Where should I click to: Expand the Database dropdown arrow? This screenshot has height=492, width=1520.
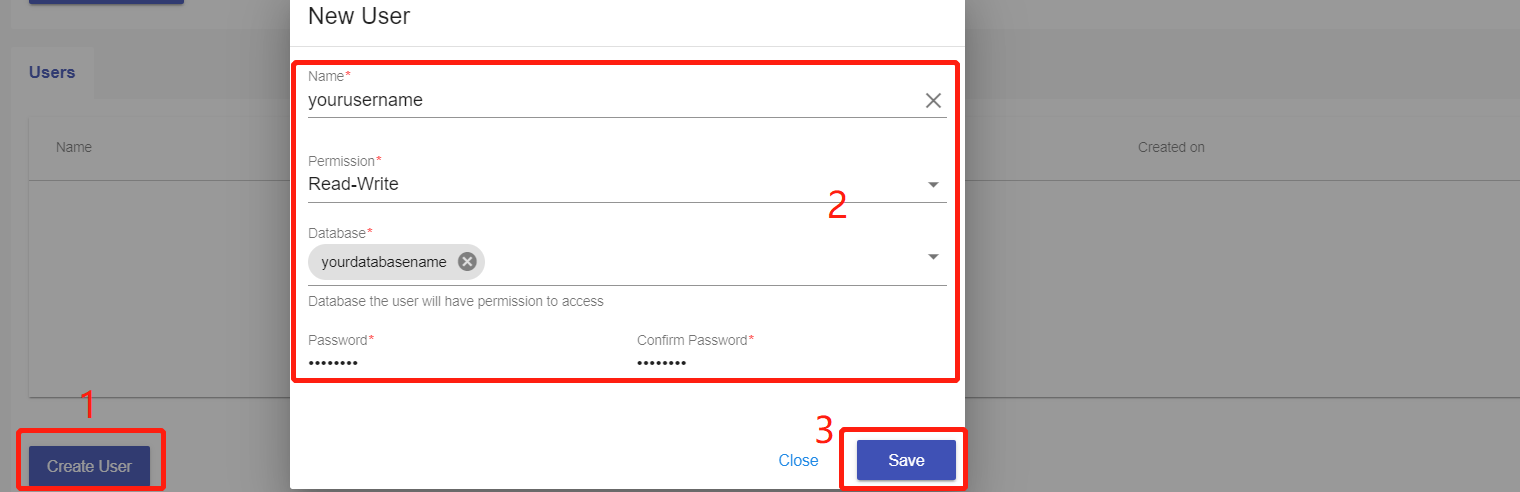(933, 257)
